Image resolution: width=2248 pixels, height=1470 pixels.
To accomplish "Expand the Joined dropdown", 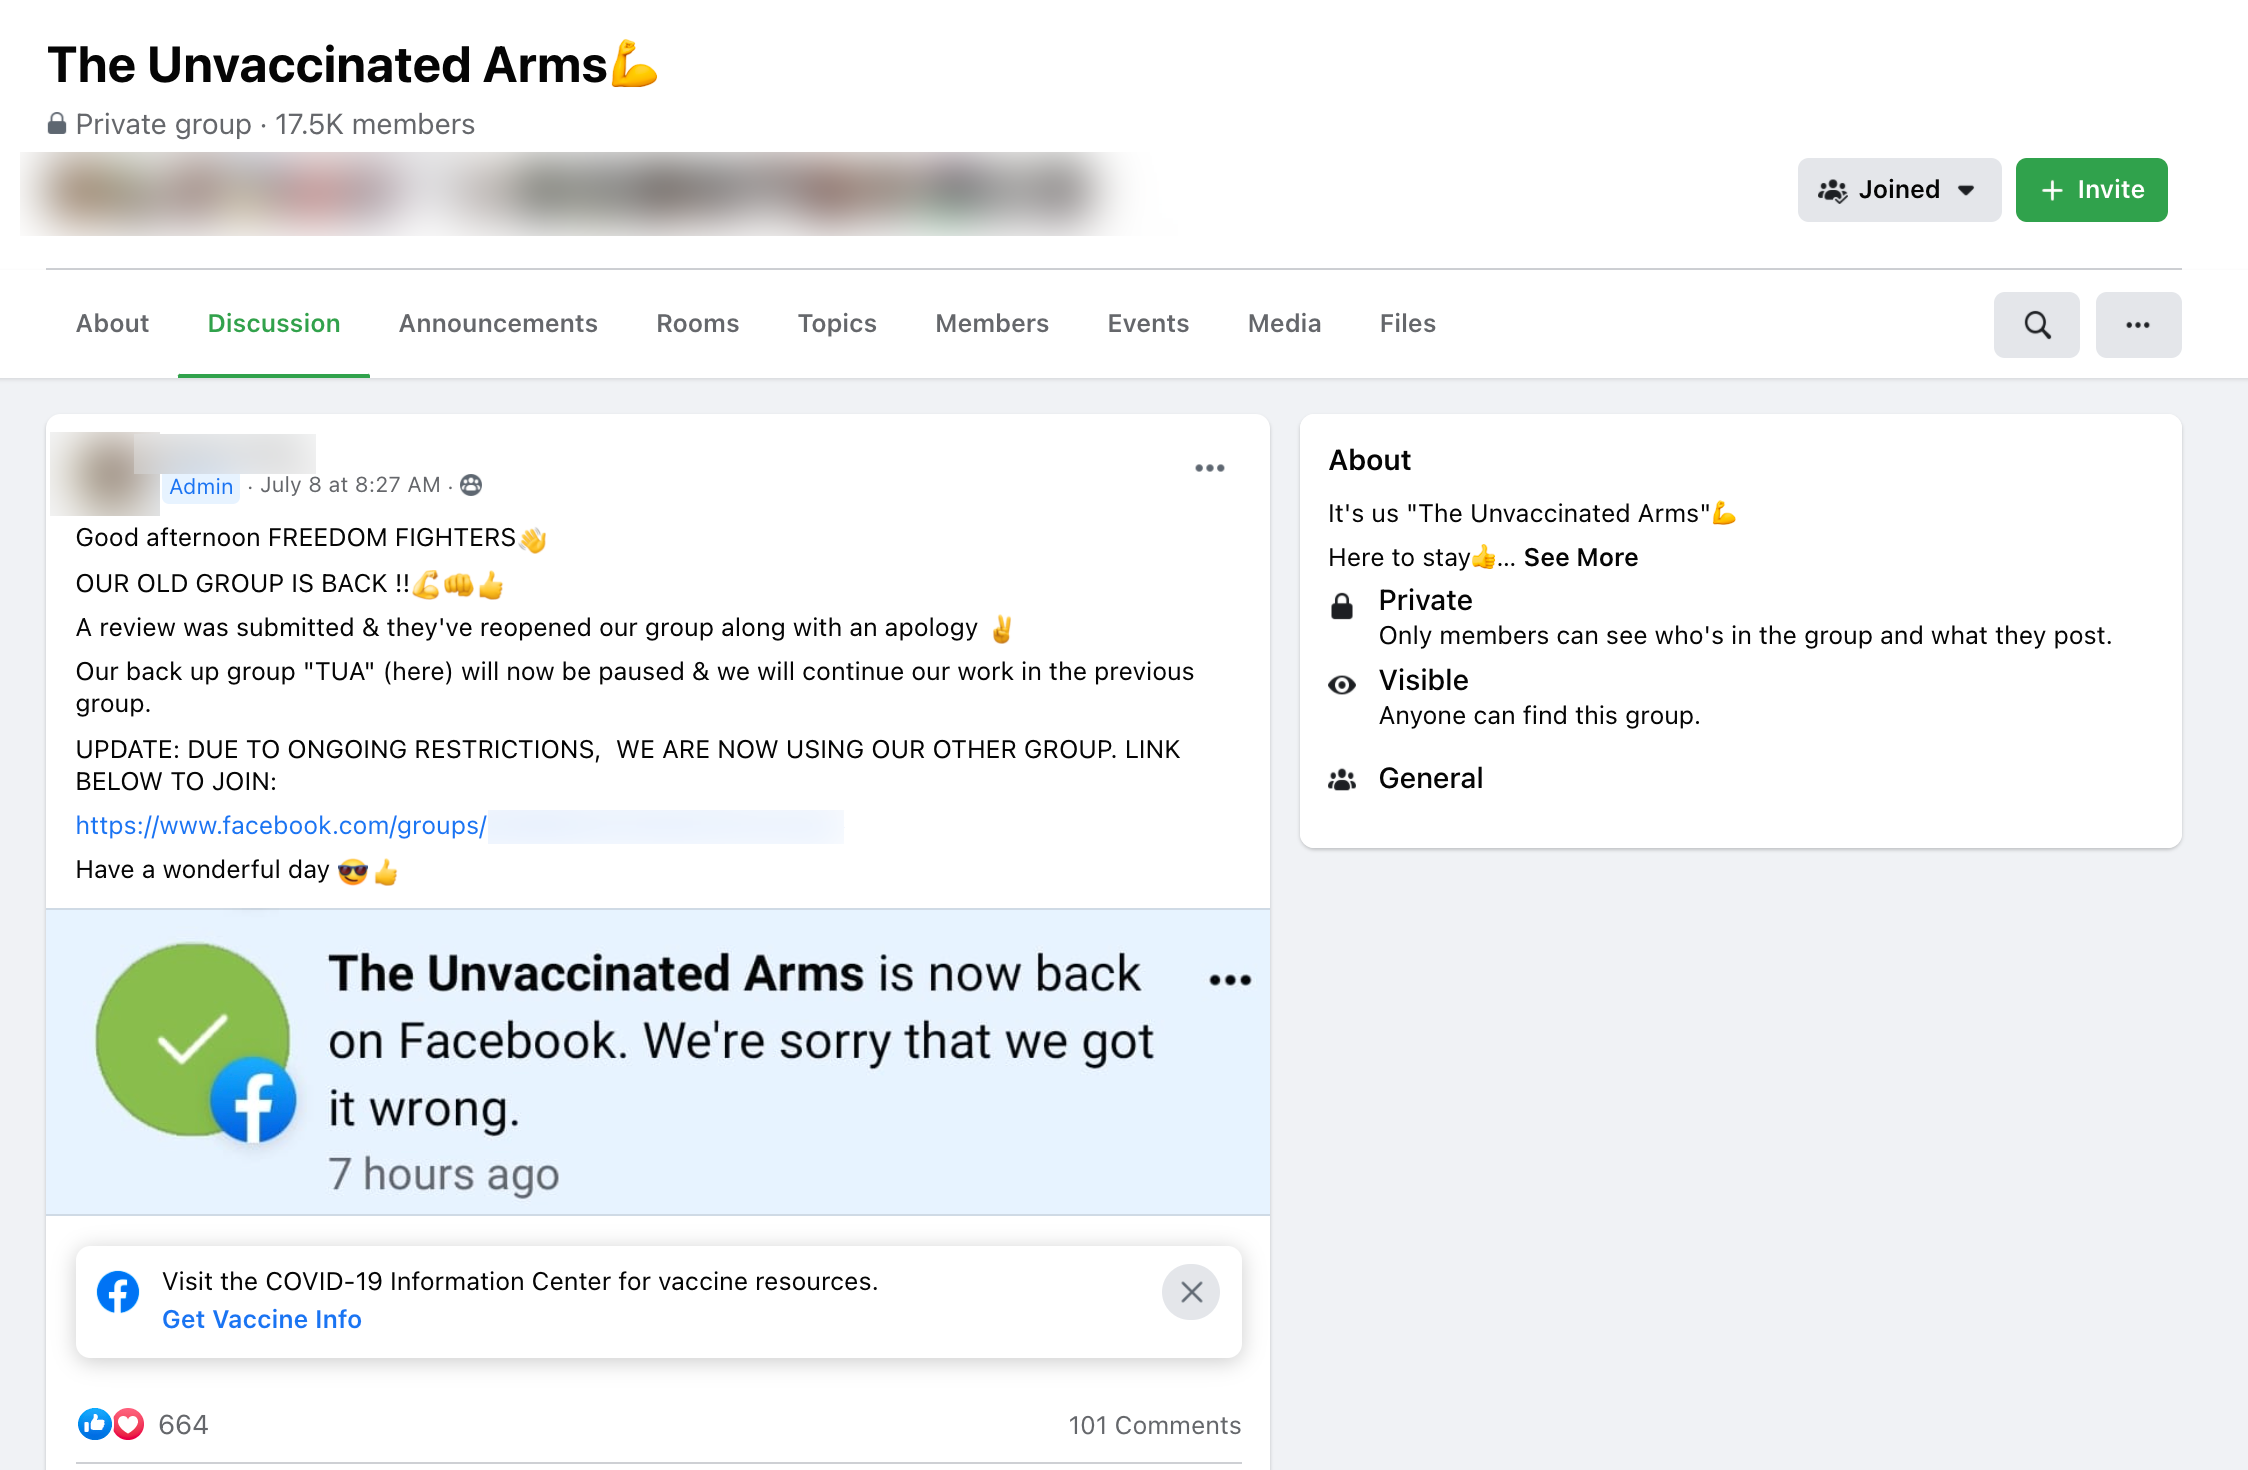I will [x=1898, y=190].
